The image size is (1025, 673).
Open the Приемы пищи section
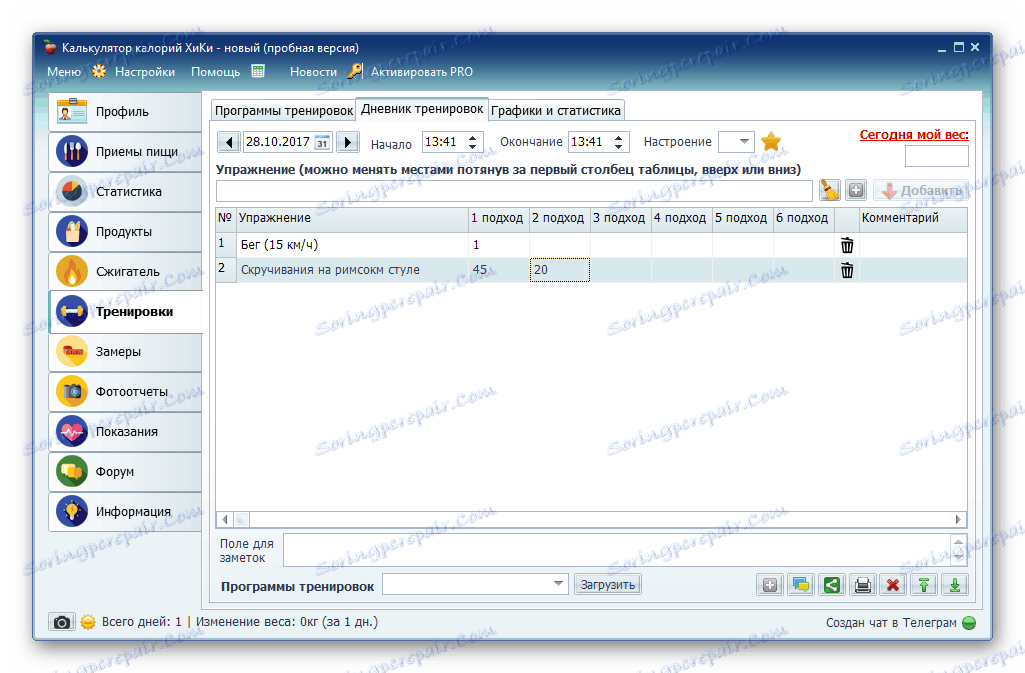pos(125,152)
